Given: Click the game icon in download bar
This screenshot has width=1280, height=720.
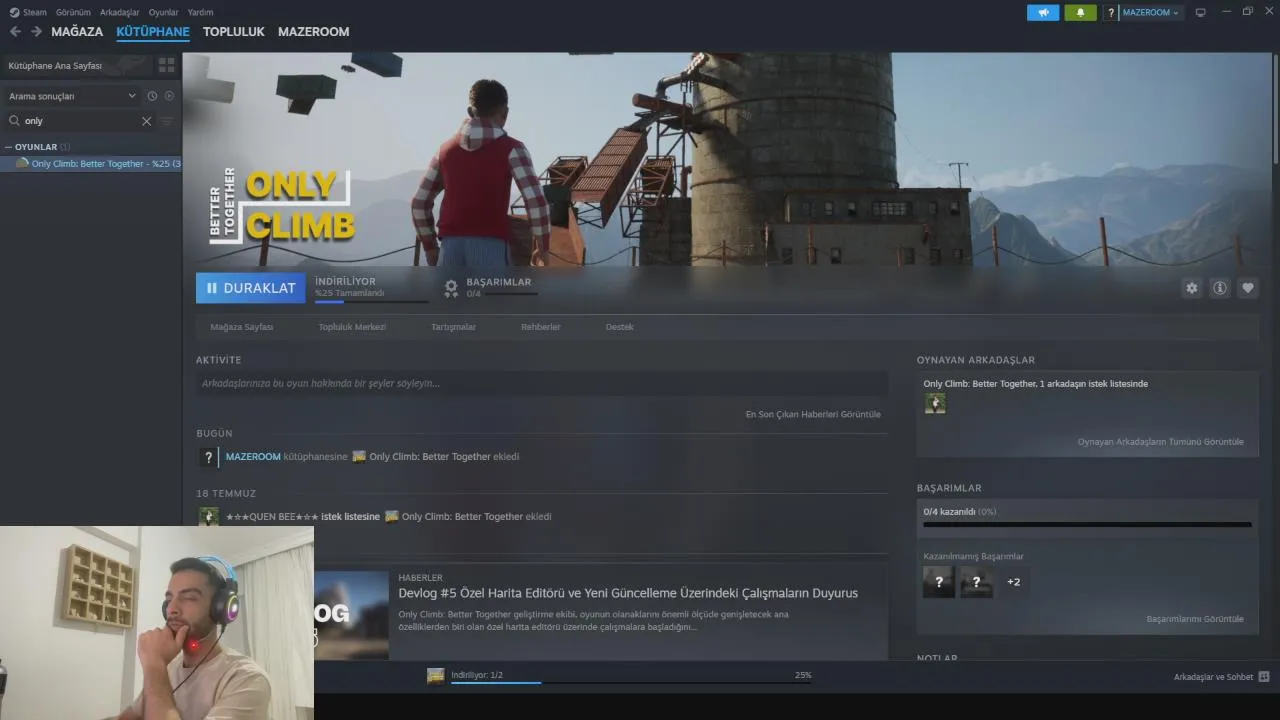Looking at the screenshot, I should (436, 676).
